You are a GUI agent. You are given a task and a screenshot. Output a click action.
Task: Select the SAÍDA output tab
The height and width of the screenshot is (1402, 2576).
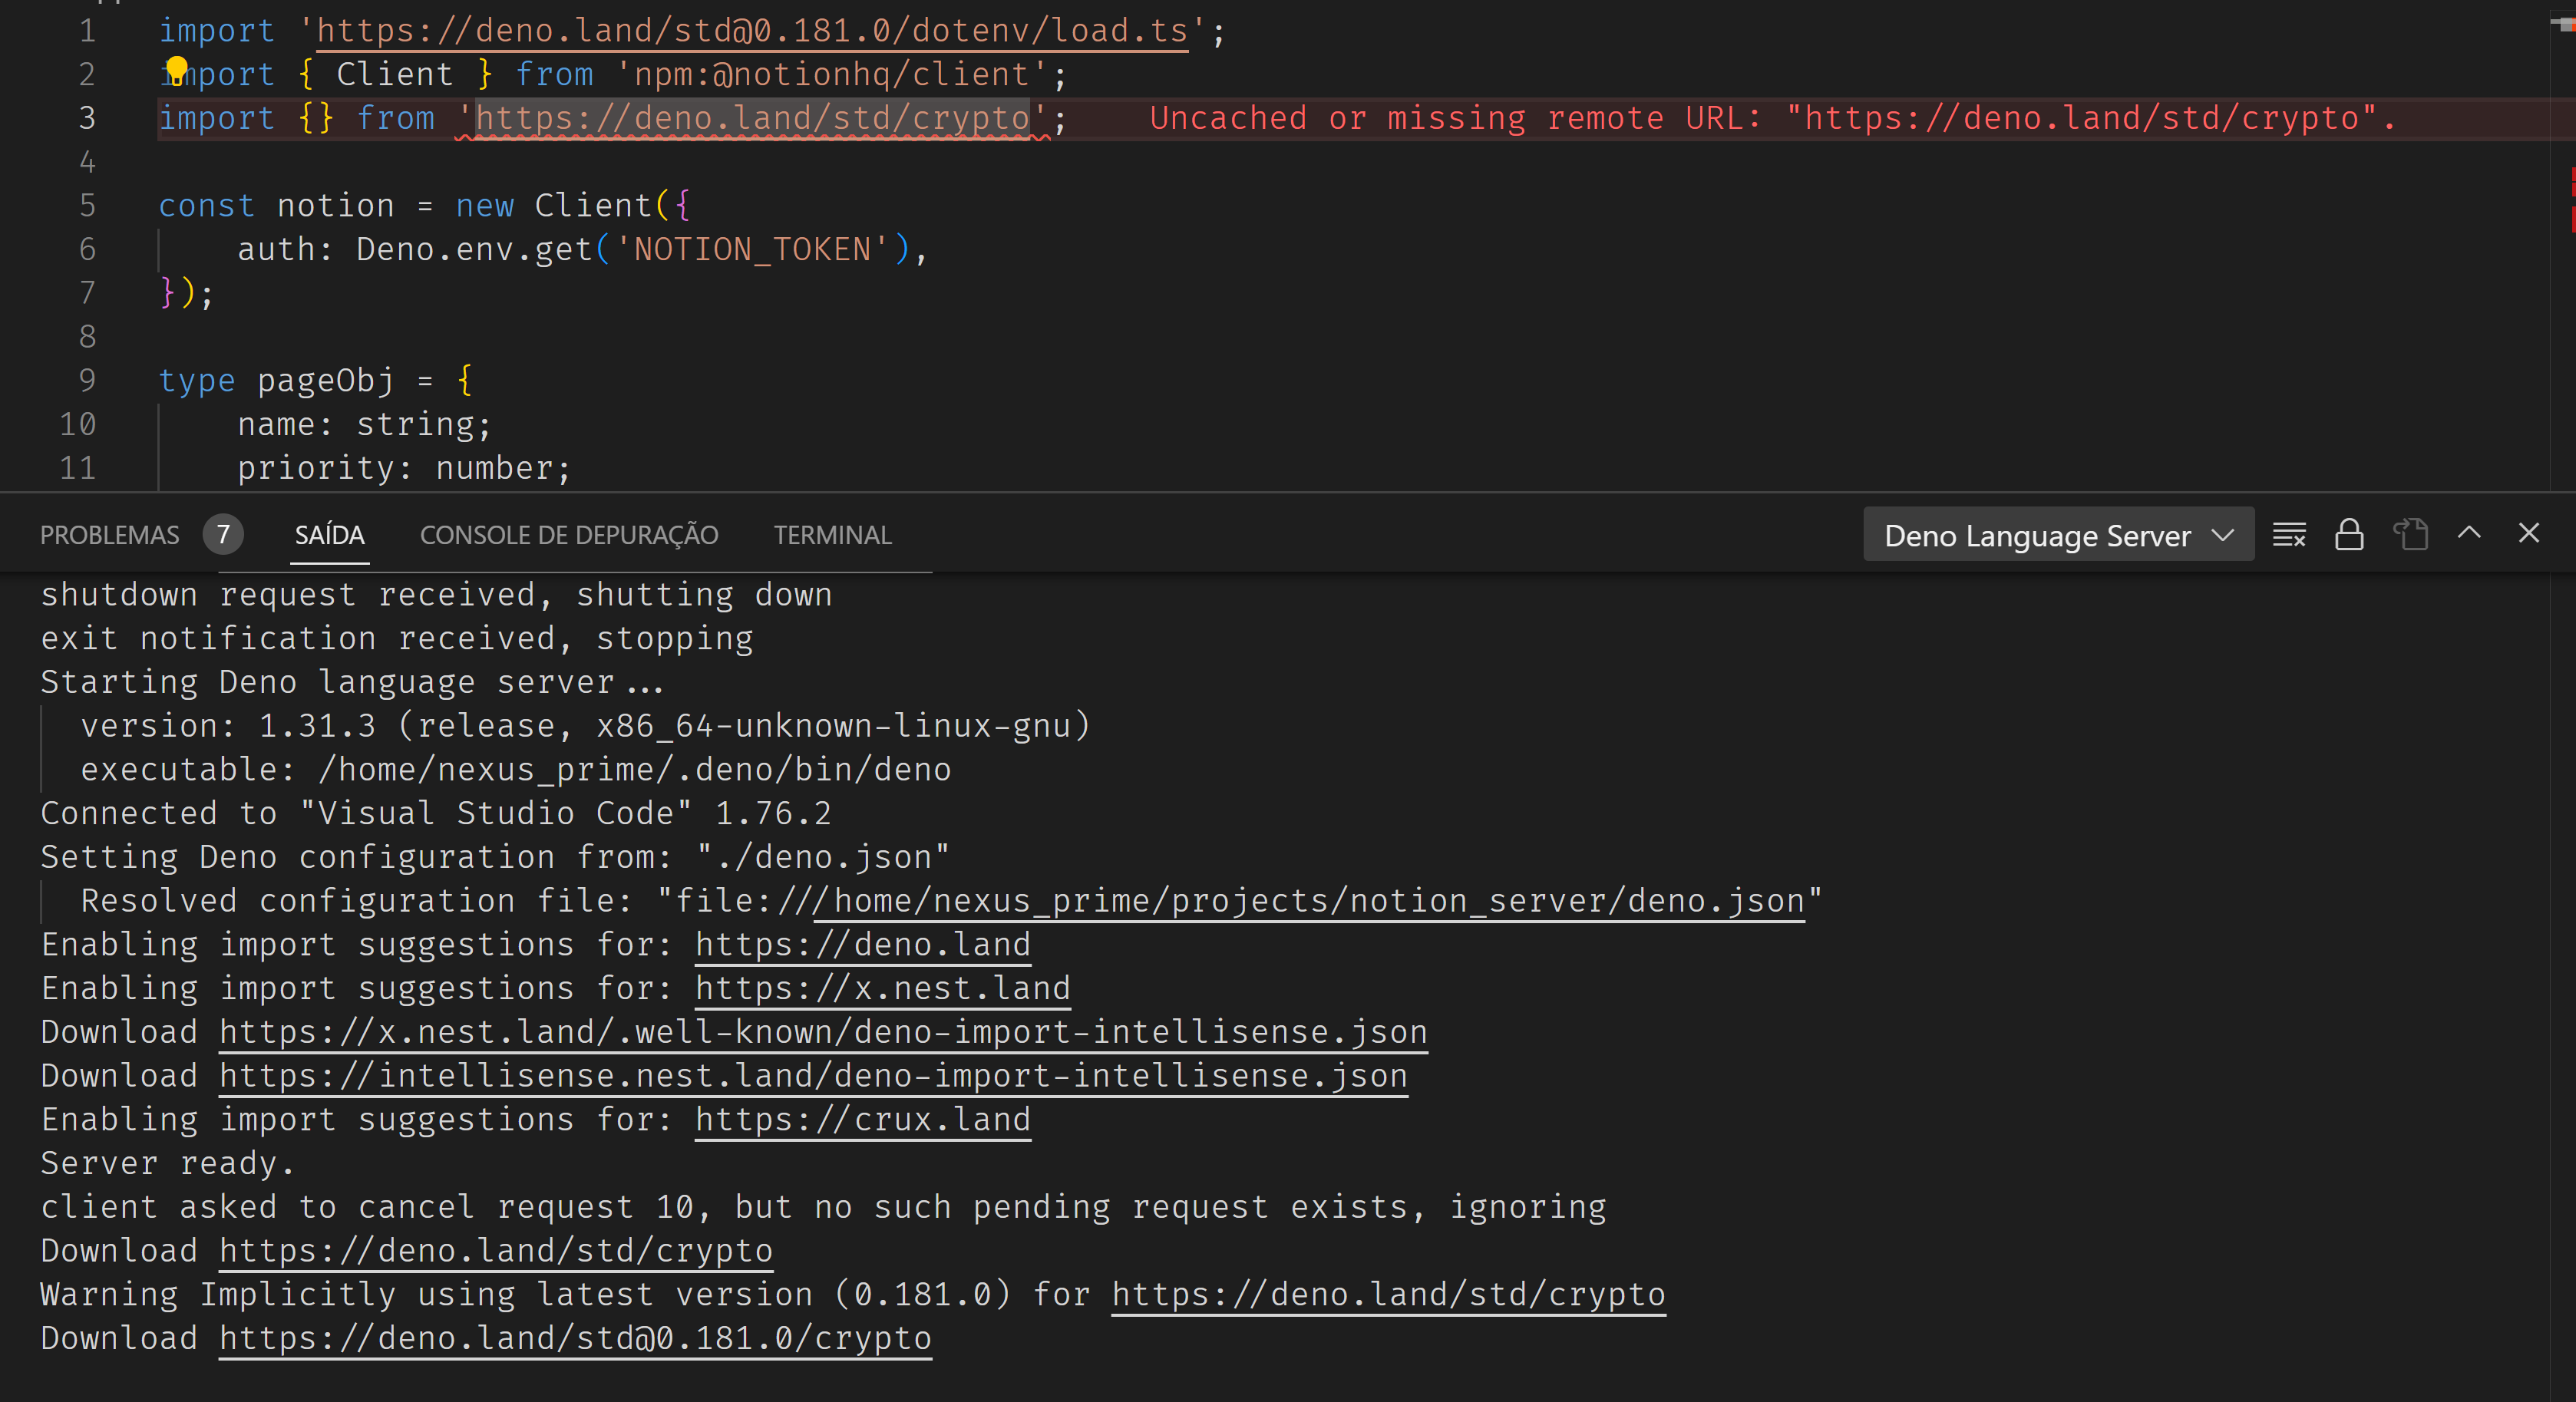pyautogui.click(x=329, y=535)
